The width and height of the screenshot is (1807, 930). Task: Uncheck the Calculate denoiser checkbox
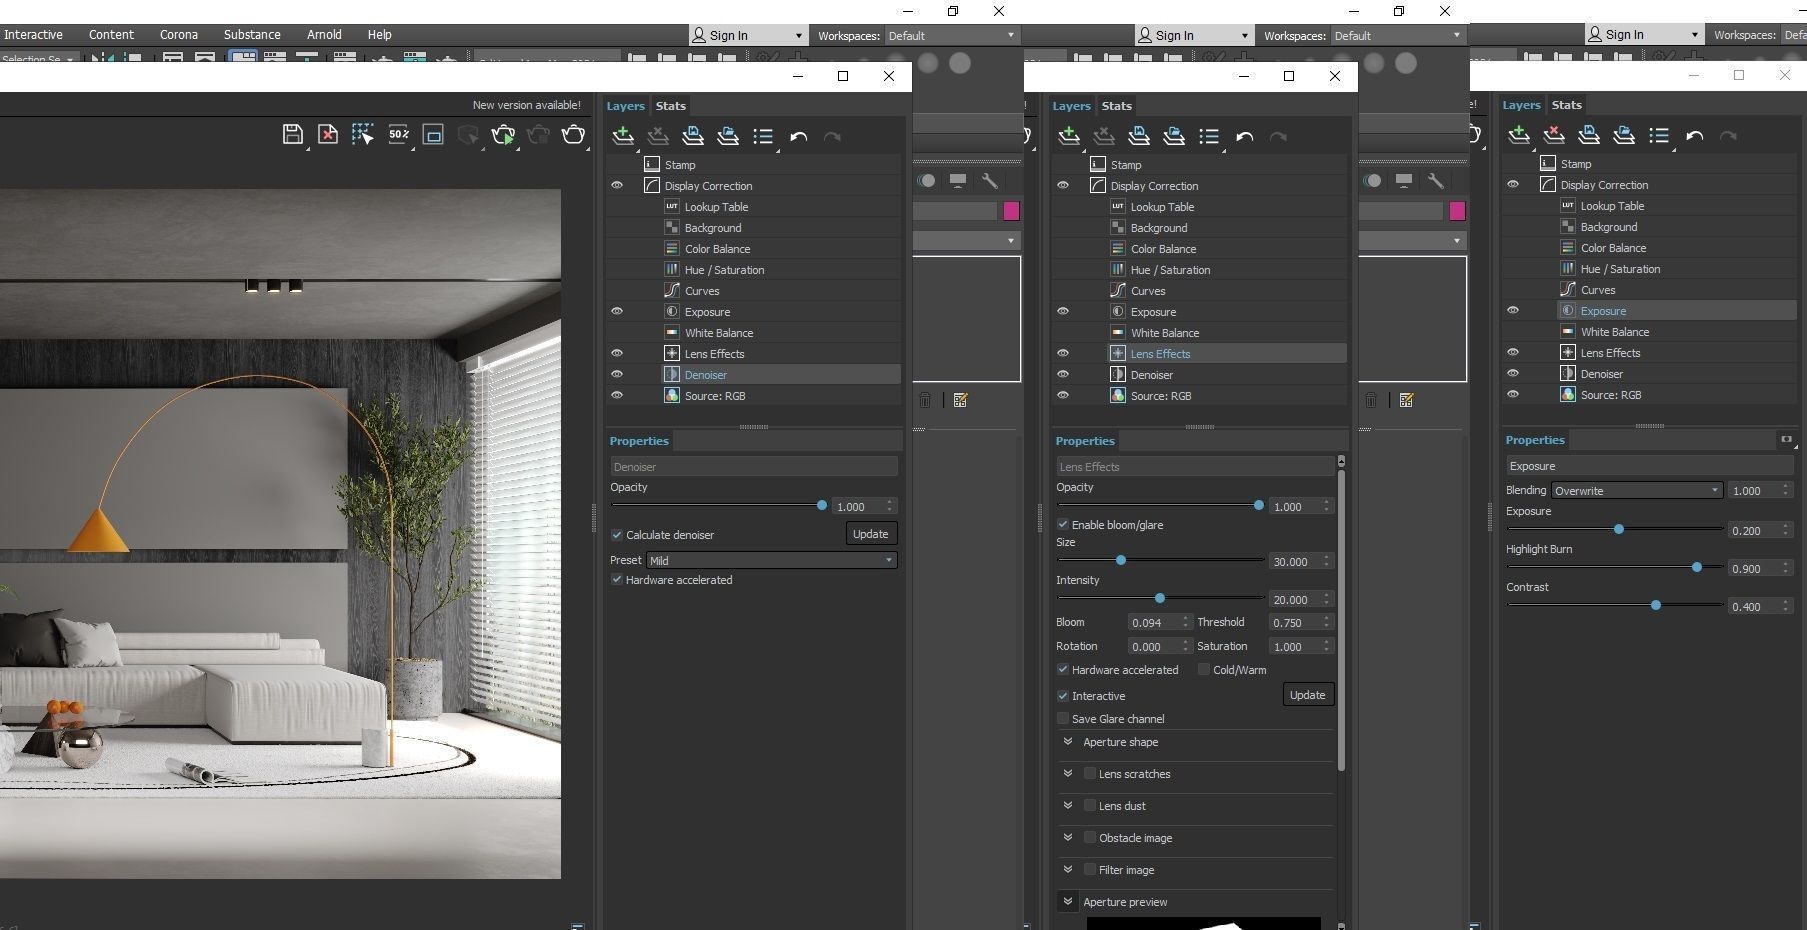coord(617,535)
